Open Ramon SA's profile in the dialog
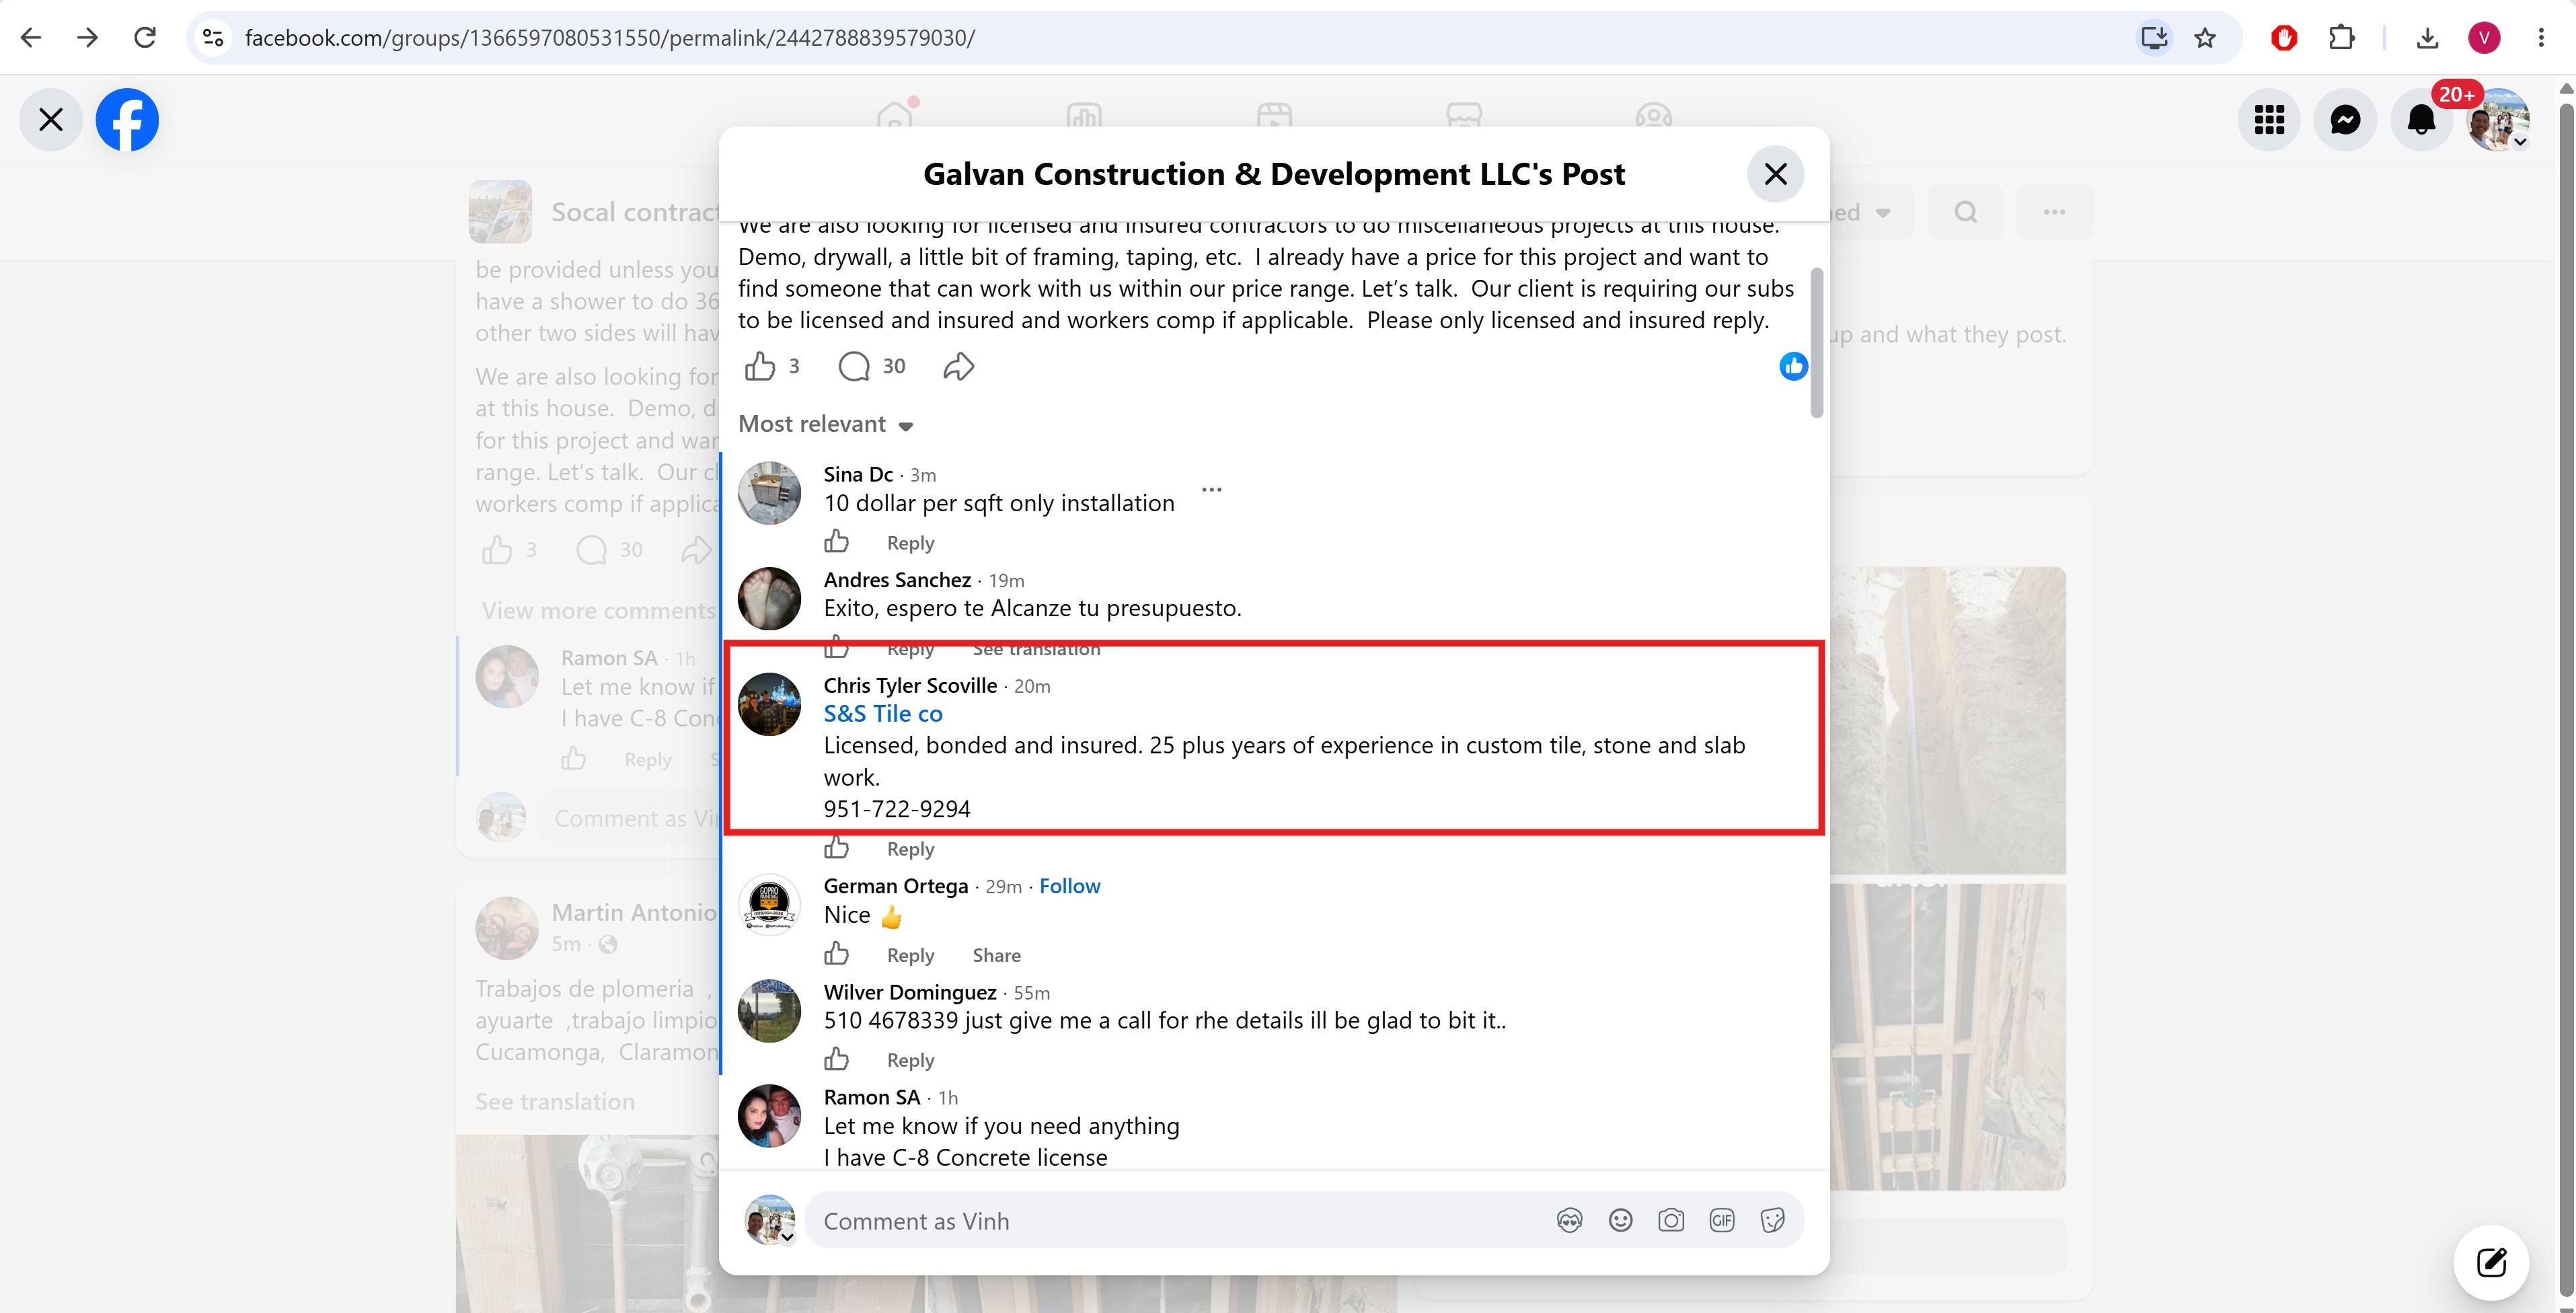 [x=871, y=1097]
